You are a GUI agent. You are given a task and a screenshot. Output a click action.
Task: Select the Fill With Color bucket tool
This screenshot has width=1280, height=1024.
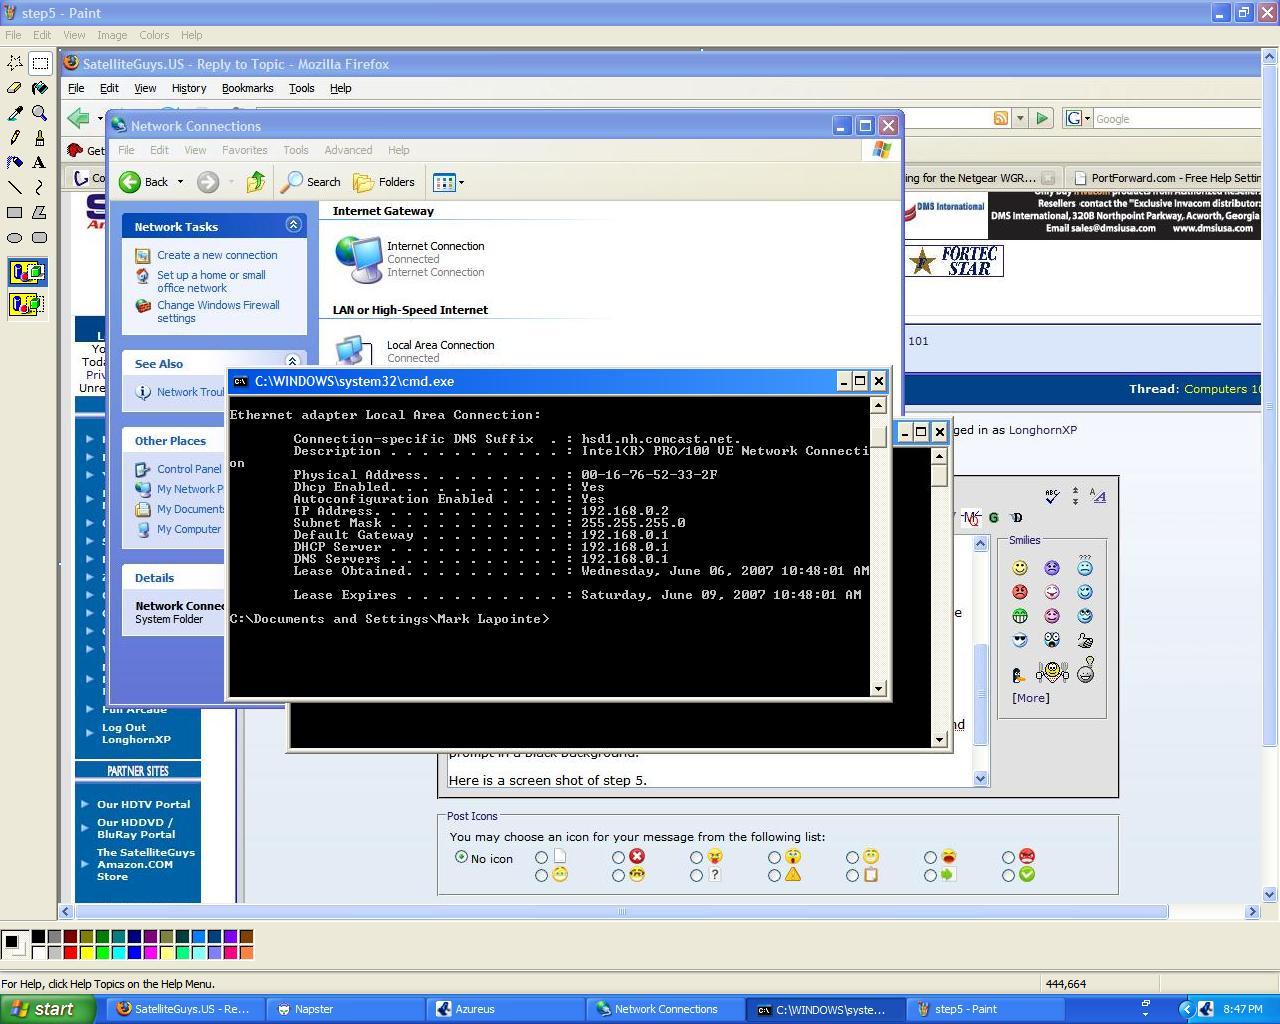pos(40,88)
